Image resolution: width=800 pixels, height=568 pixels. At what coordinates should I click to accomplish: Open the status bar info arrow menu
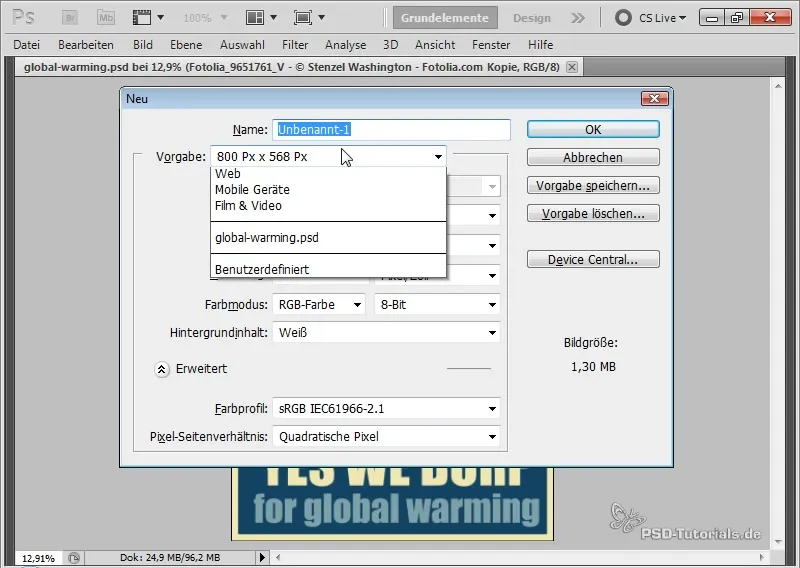262,557
